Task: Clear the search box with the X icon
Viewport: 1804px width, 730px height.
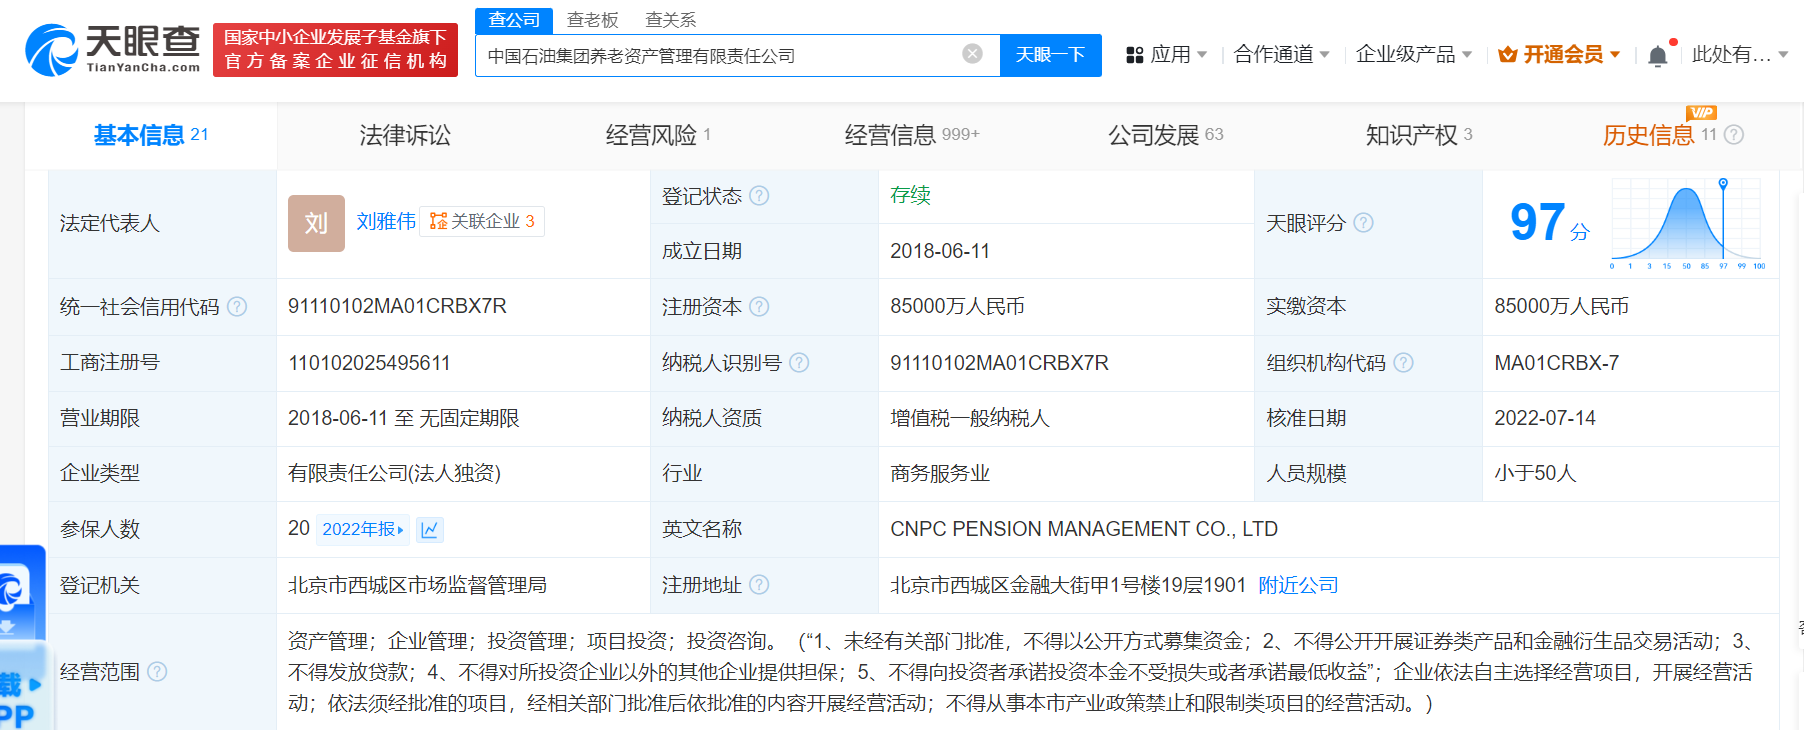Action: [x=972, y=54]
